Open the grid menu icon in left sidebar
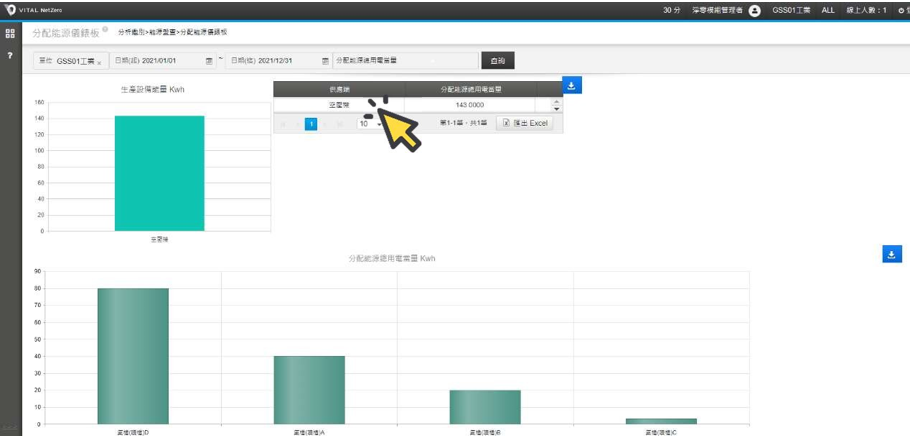This screenshot has width=910, height=436. tap(10, 33)
